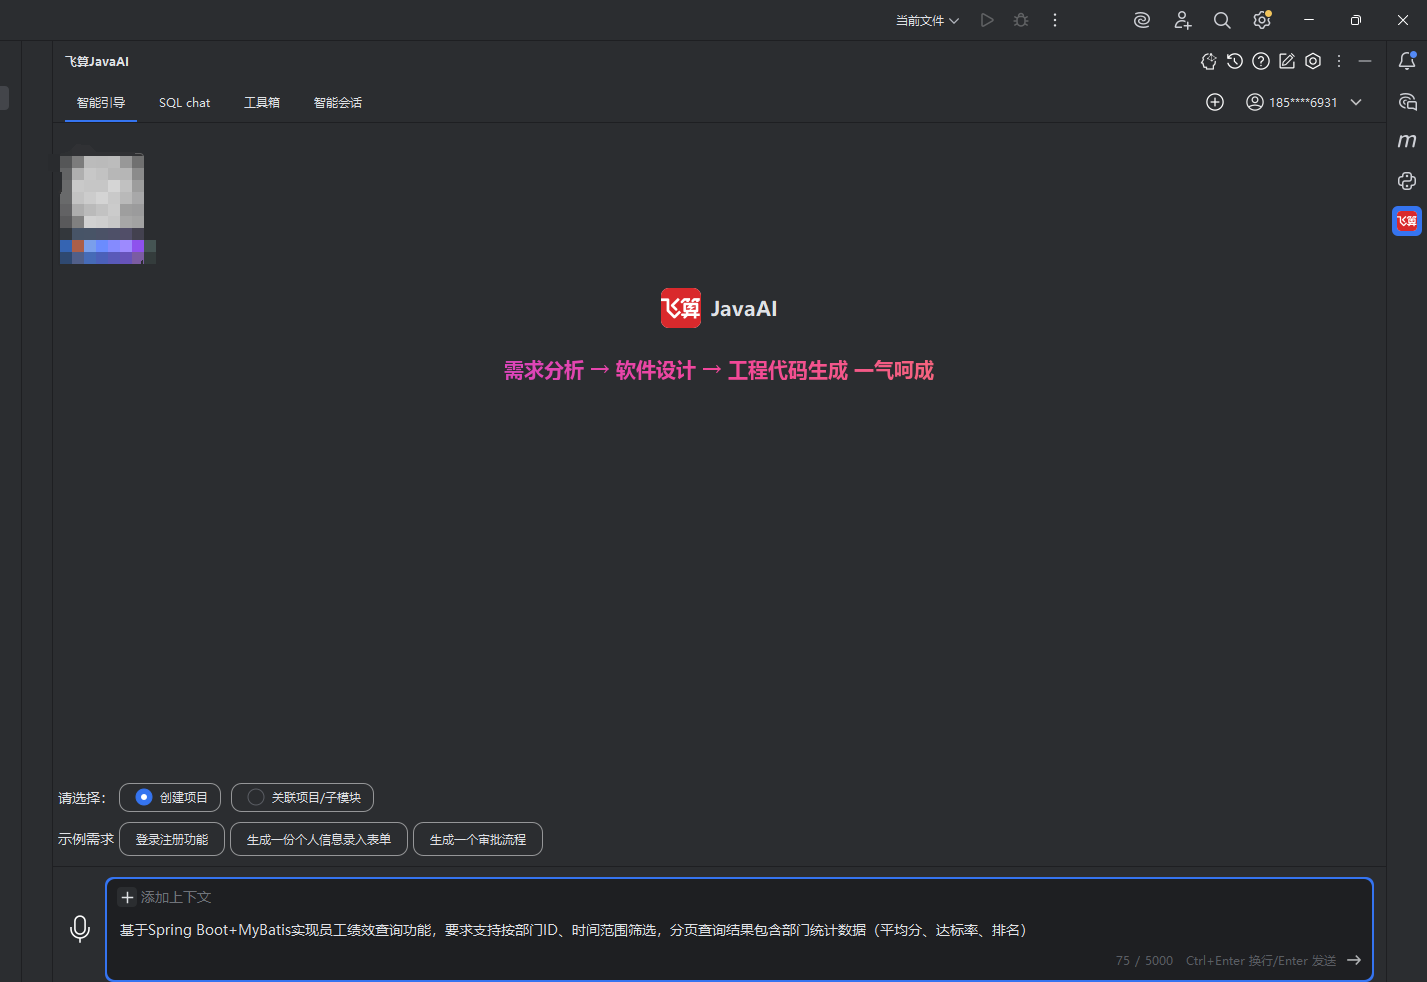Click the 185****6931 account name

1303,102
